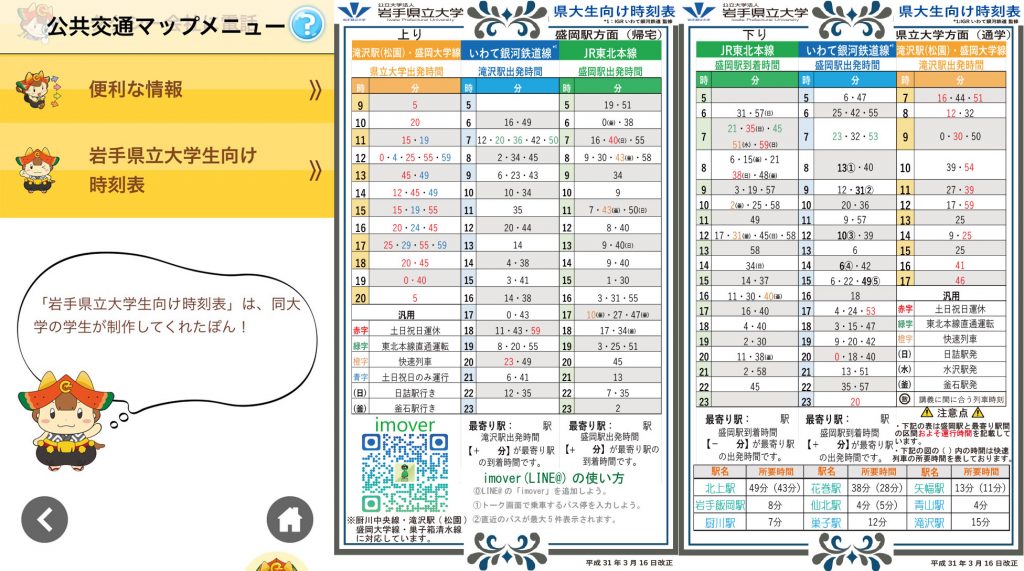1024x571 pixels.
Task: Tap the imover QR code
Action: [405, 474]
